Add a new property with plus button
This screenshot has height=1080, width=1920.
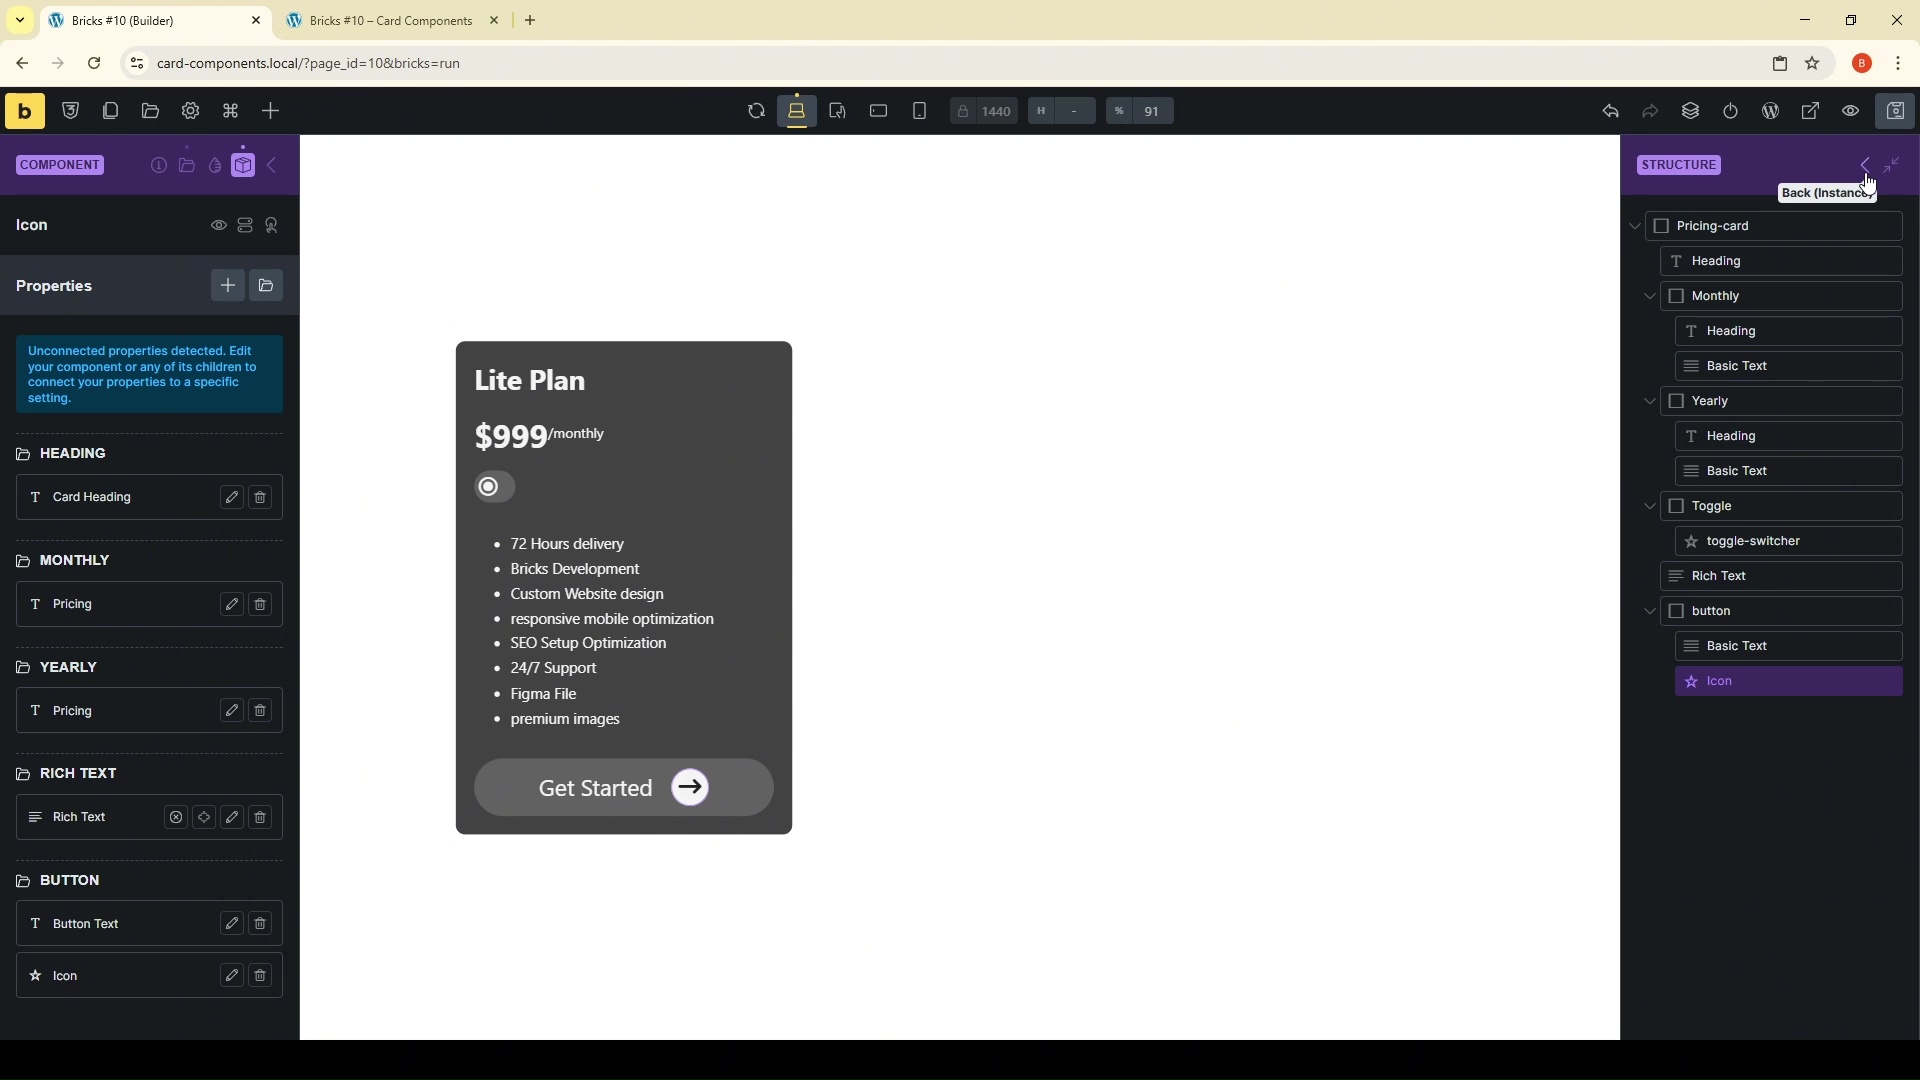[x=228, y=286]
